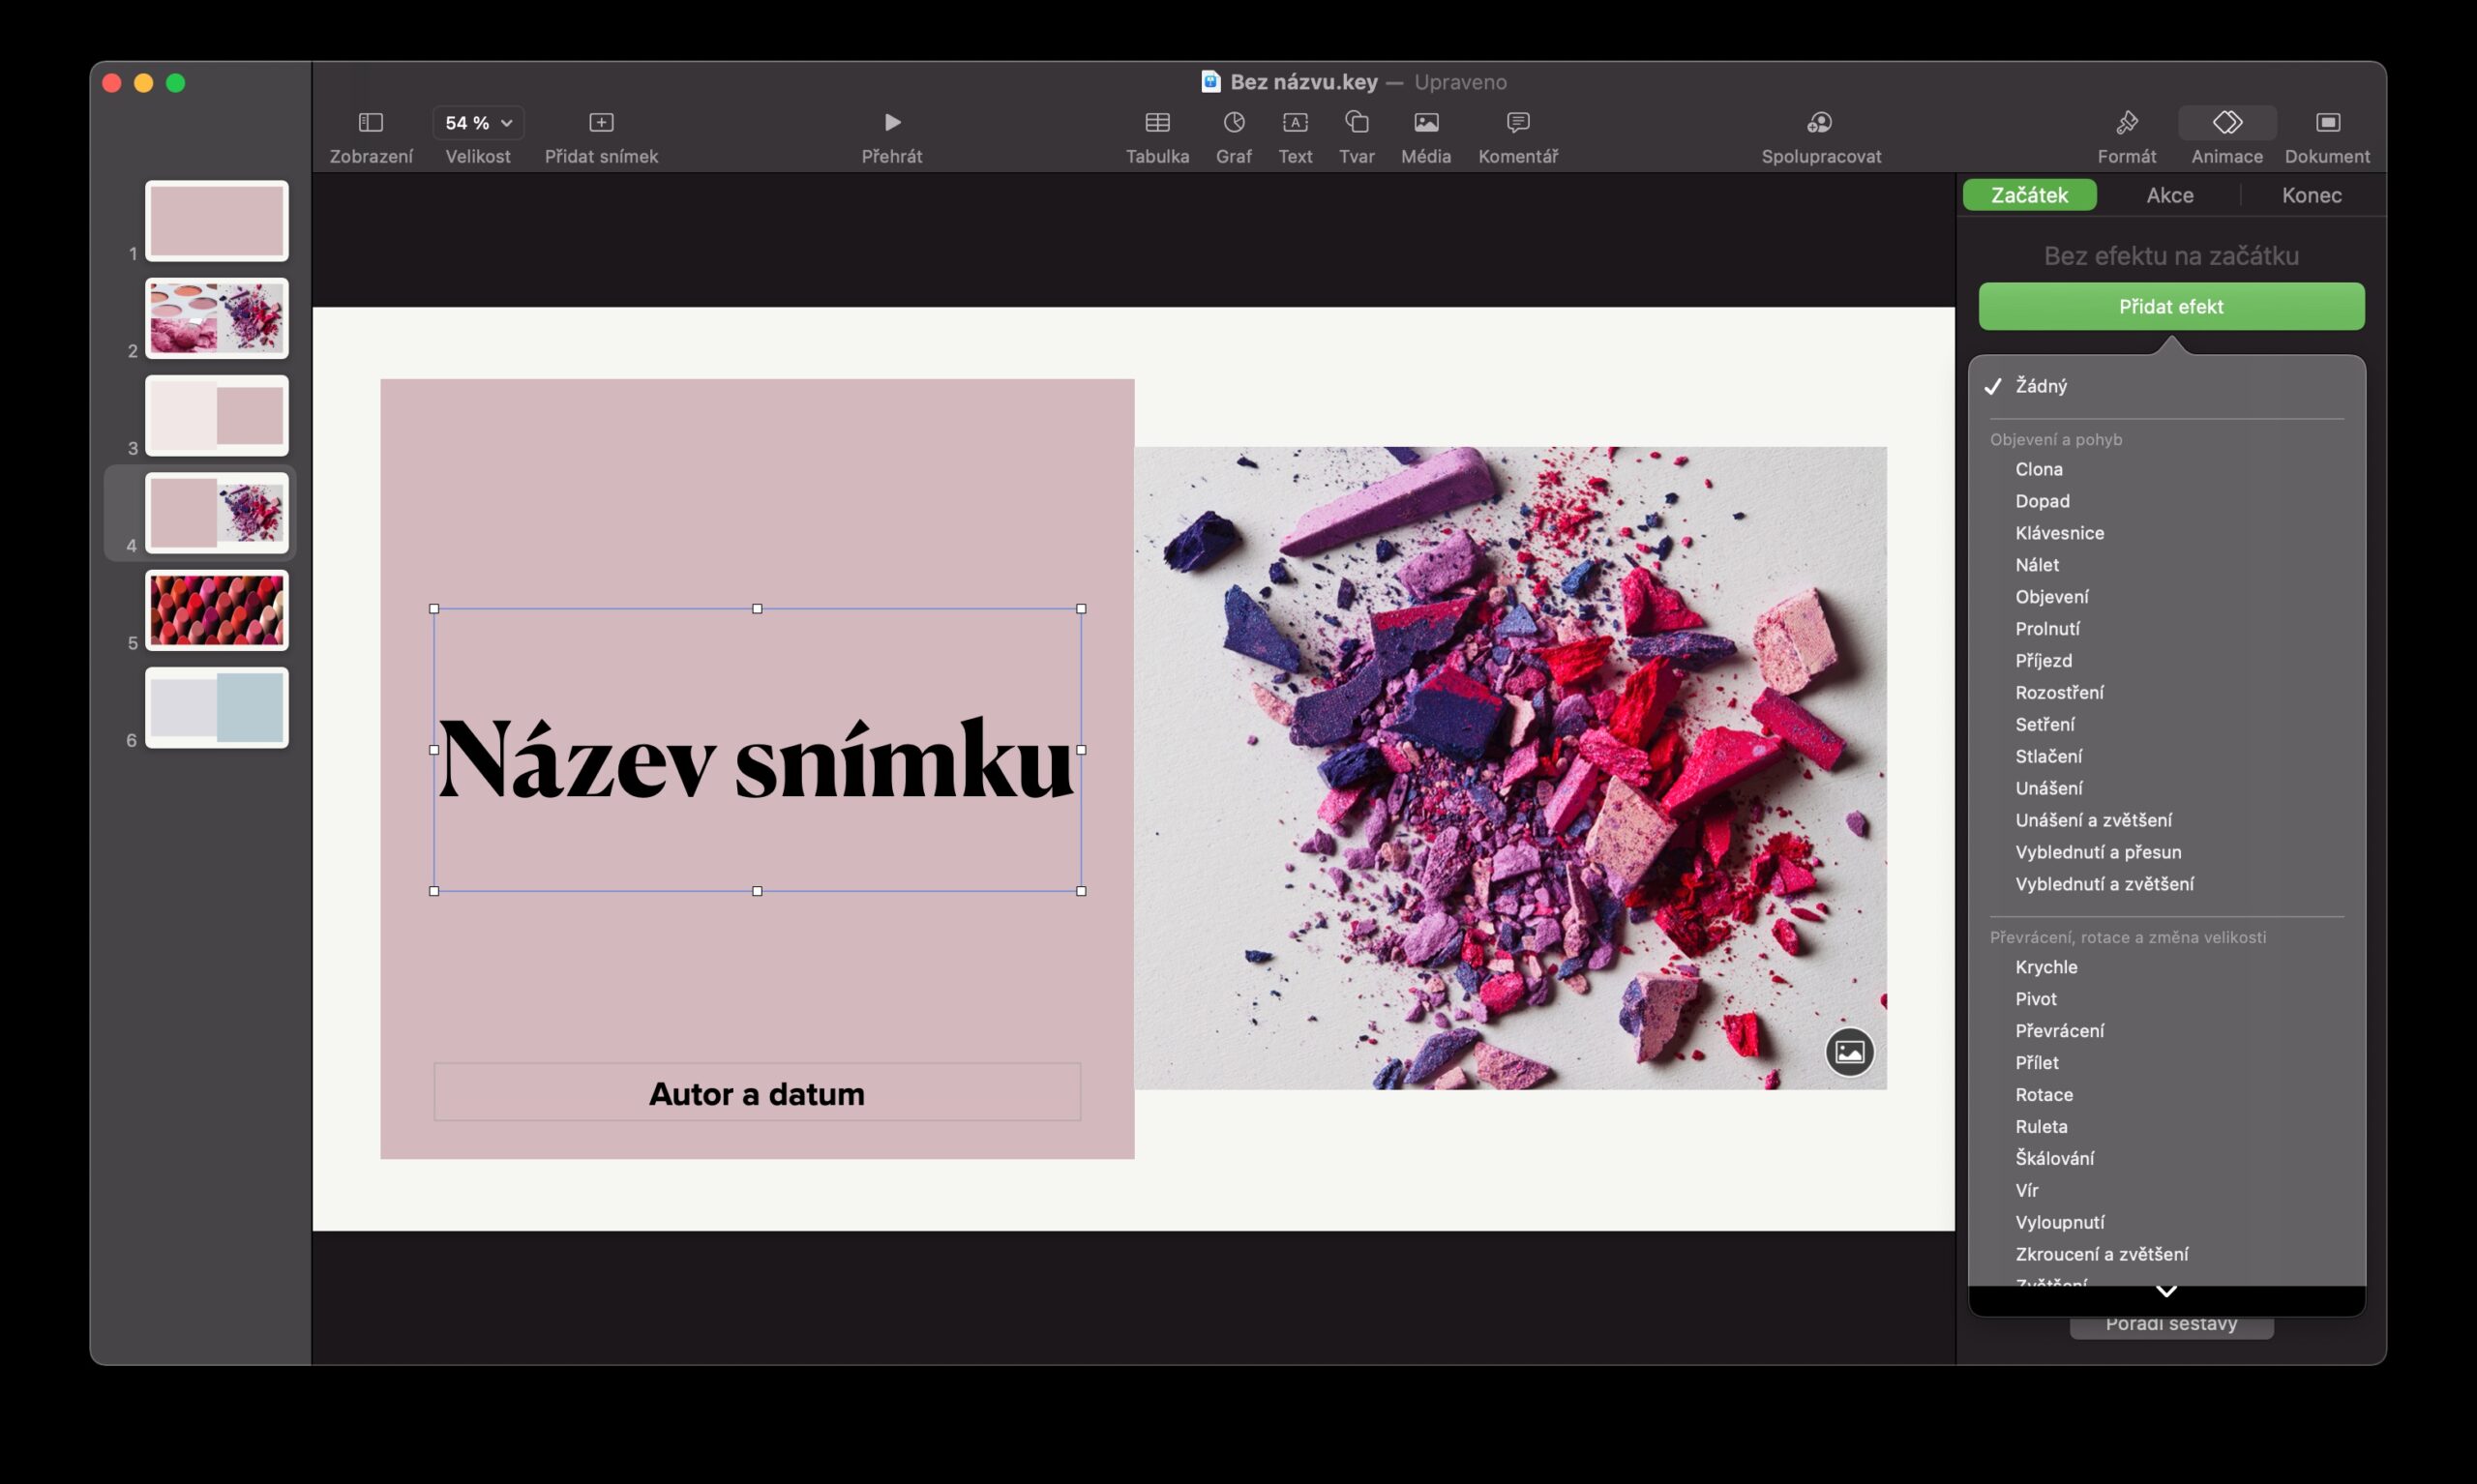Insert a text box via the Text icon
The height and width of the screenshot is (1484, 2477).
pyautogui.click(x=1294, y=122)
